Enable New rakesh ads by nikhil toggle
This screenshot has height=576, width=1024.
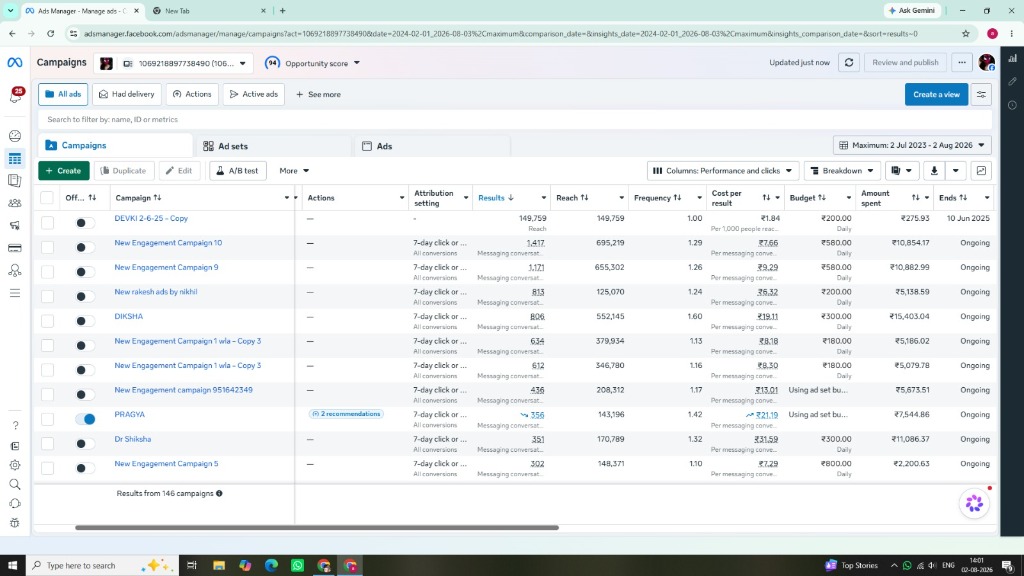click(x=85, y=296)
